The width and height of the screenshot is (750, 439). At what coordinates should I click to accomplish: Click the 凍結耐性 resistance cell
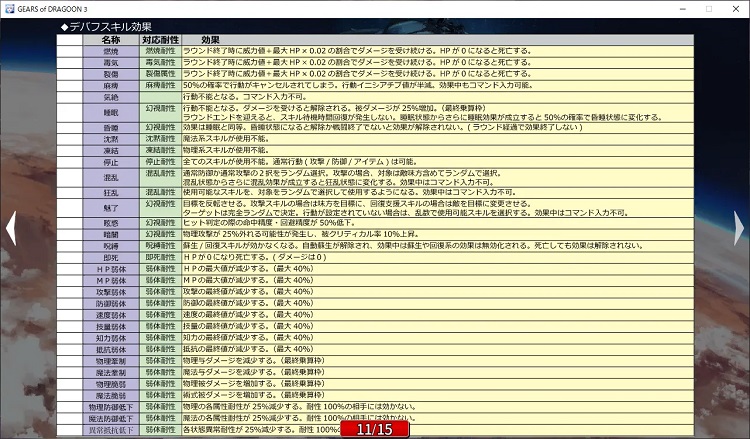[160, 151]
